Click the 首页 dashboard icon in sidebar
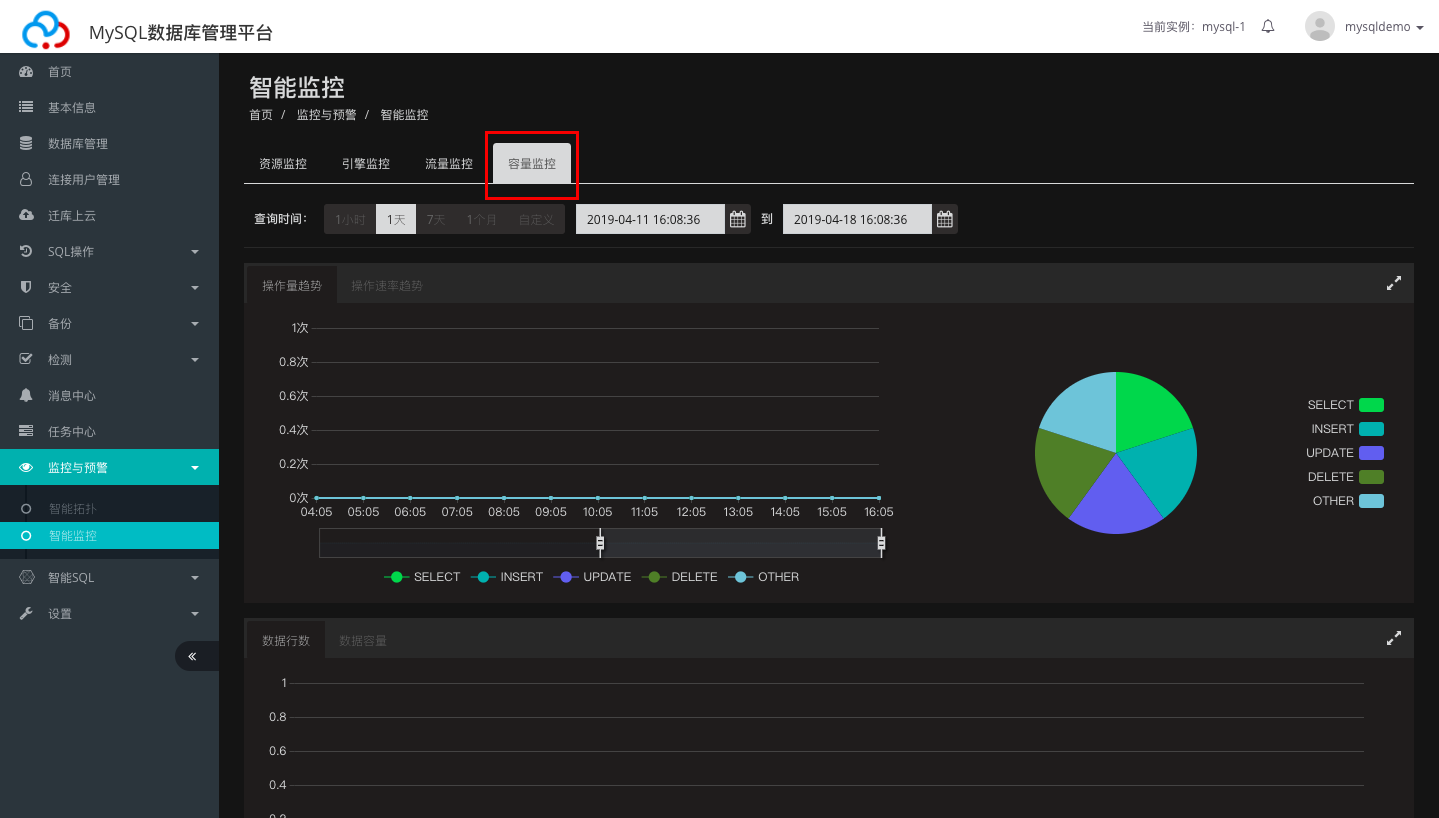1439x818 pixels. click(x=27, y=72)
